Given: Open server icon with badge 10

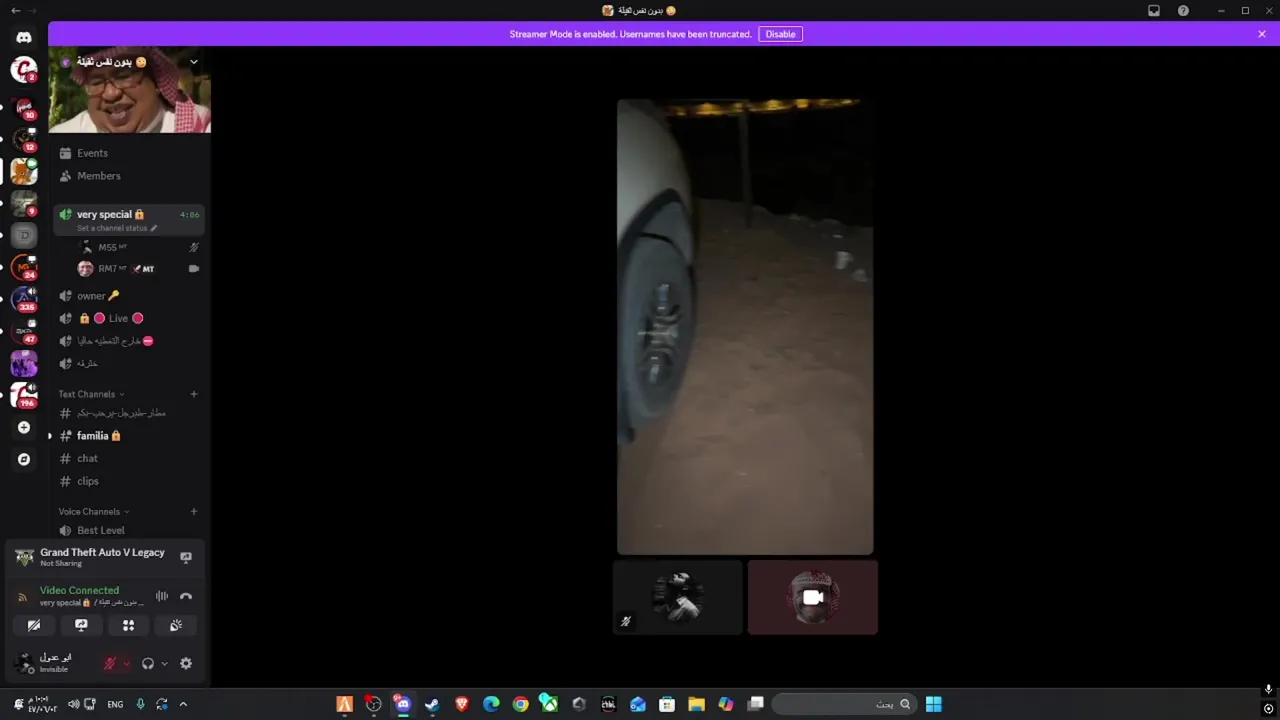Looking at the screenshot, I should (x=24, y=107).
